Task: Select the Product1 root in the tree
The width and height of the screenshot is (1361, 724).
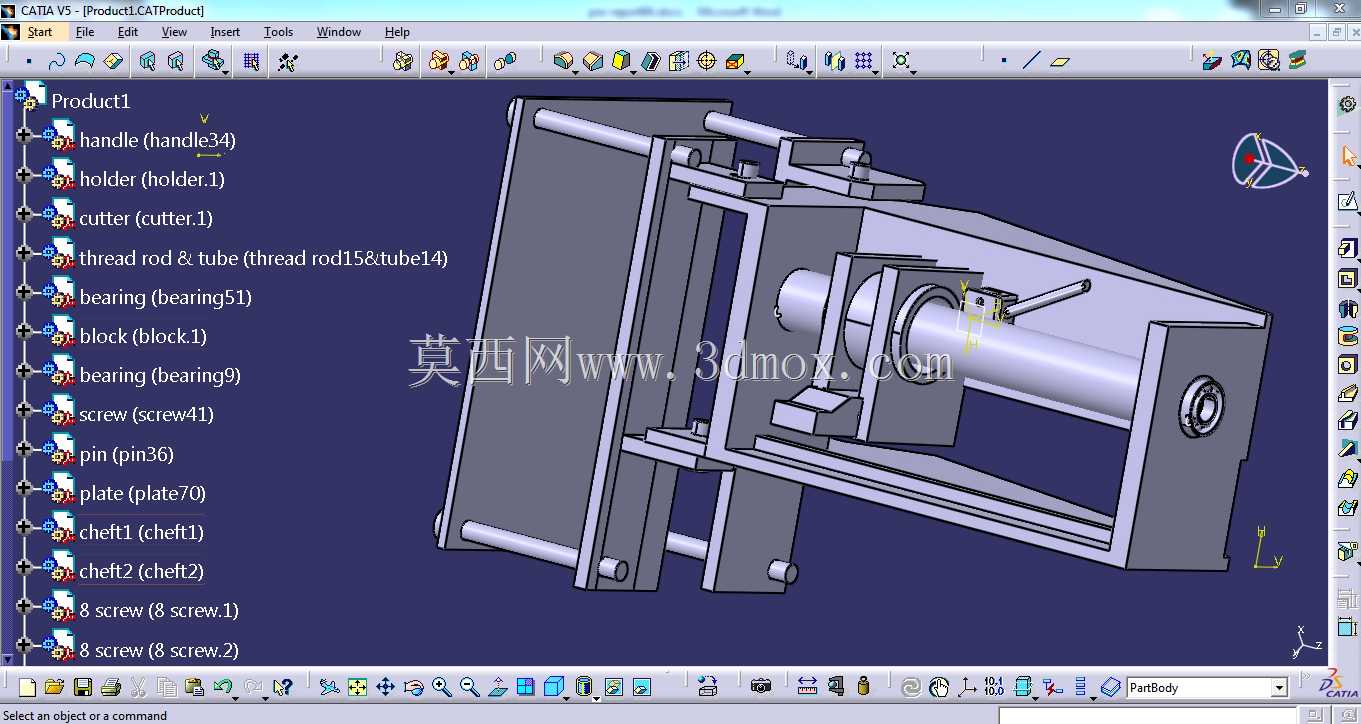Action: 91,101
